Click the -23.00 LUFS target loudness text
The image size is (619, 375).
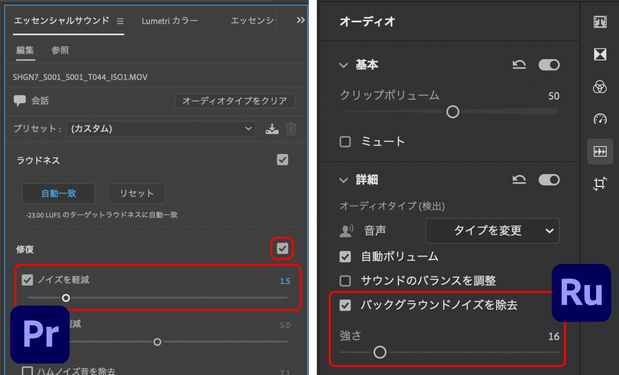coord(102,215)
